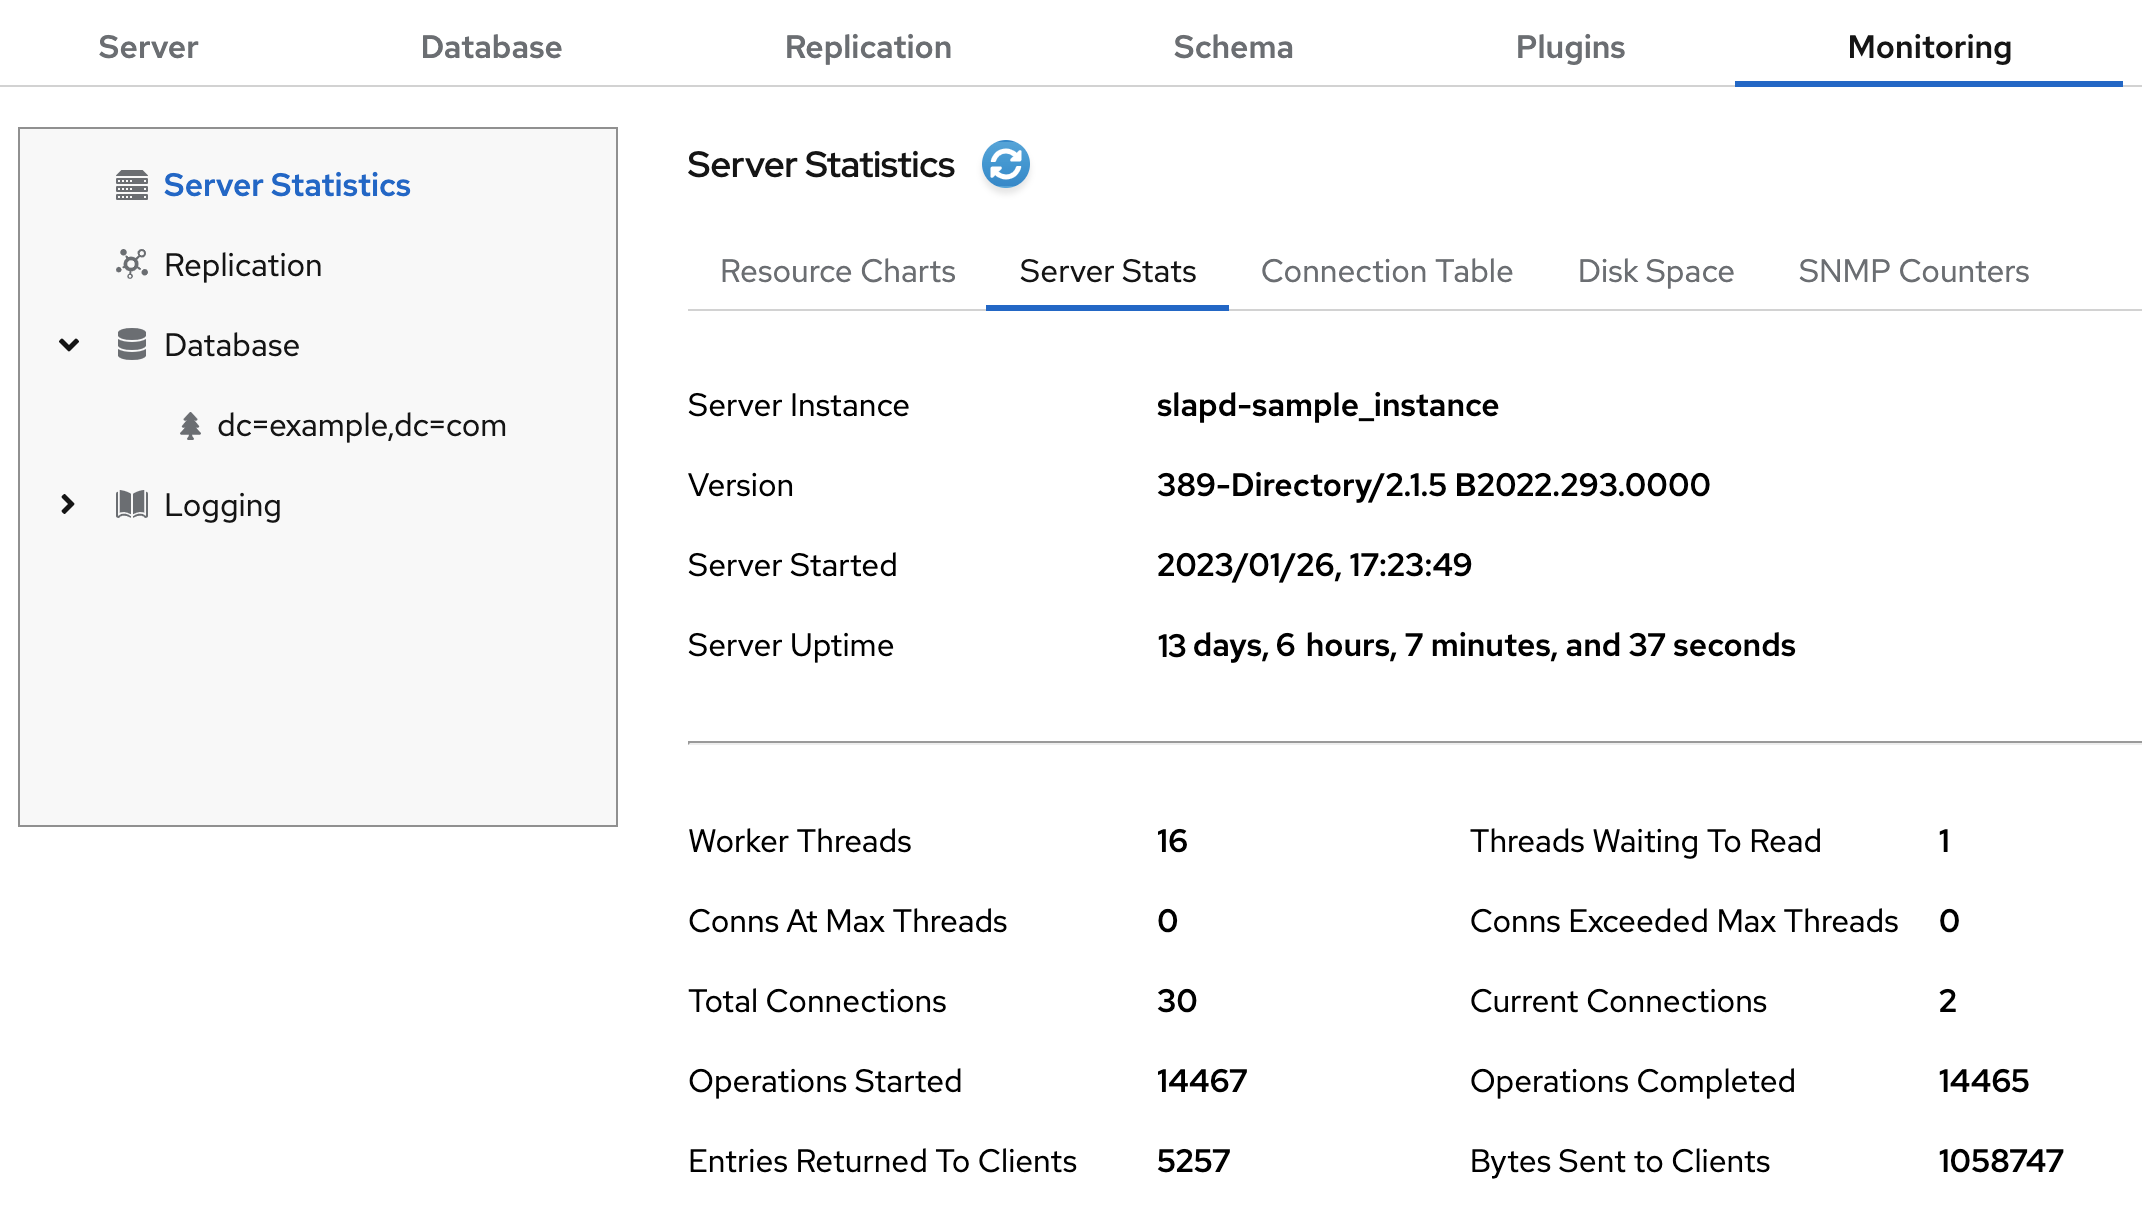The height and width of the screenshot is (1216, 2142).
Task: Switch to the Replication top navigation tab
Action: (867, 47)
